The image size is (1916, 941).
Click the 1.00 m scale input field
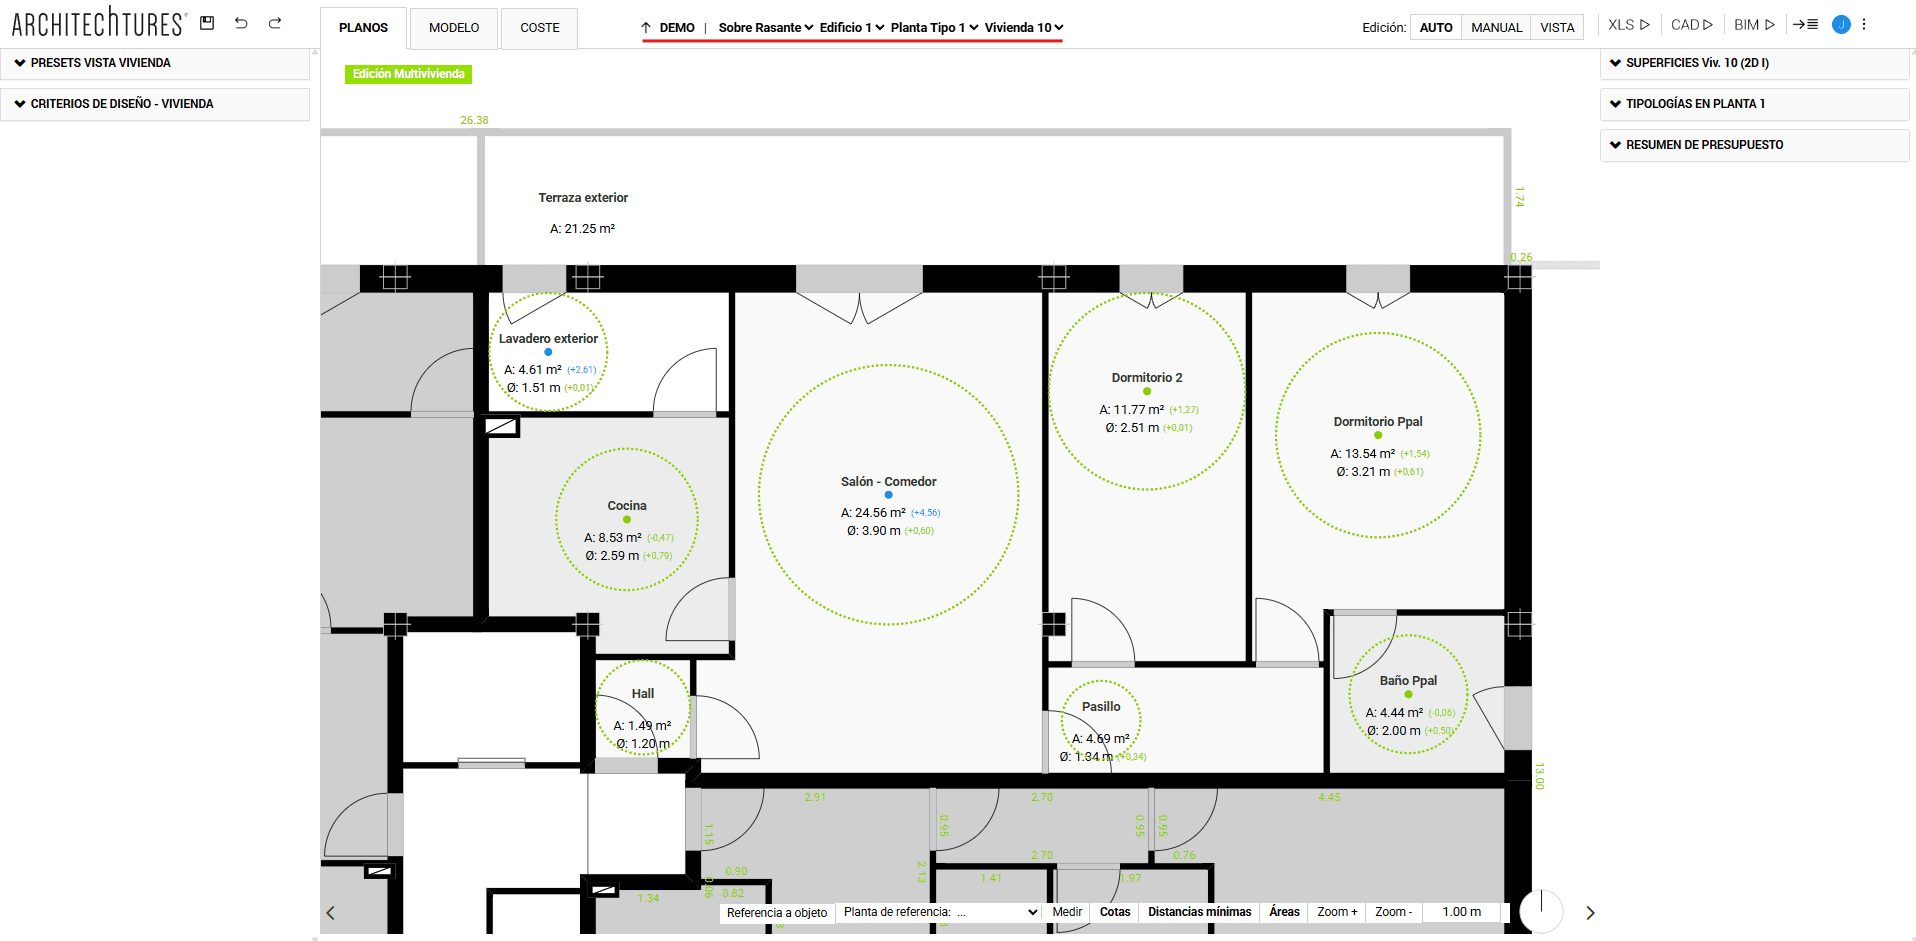tap(1462, 912)
